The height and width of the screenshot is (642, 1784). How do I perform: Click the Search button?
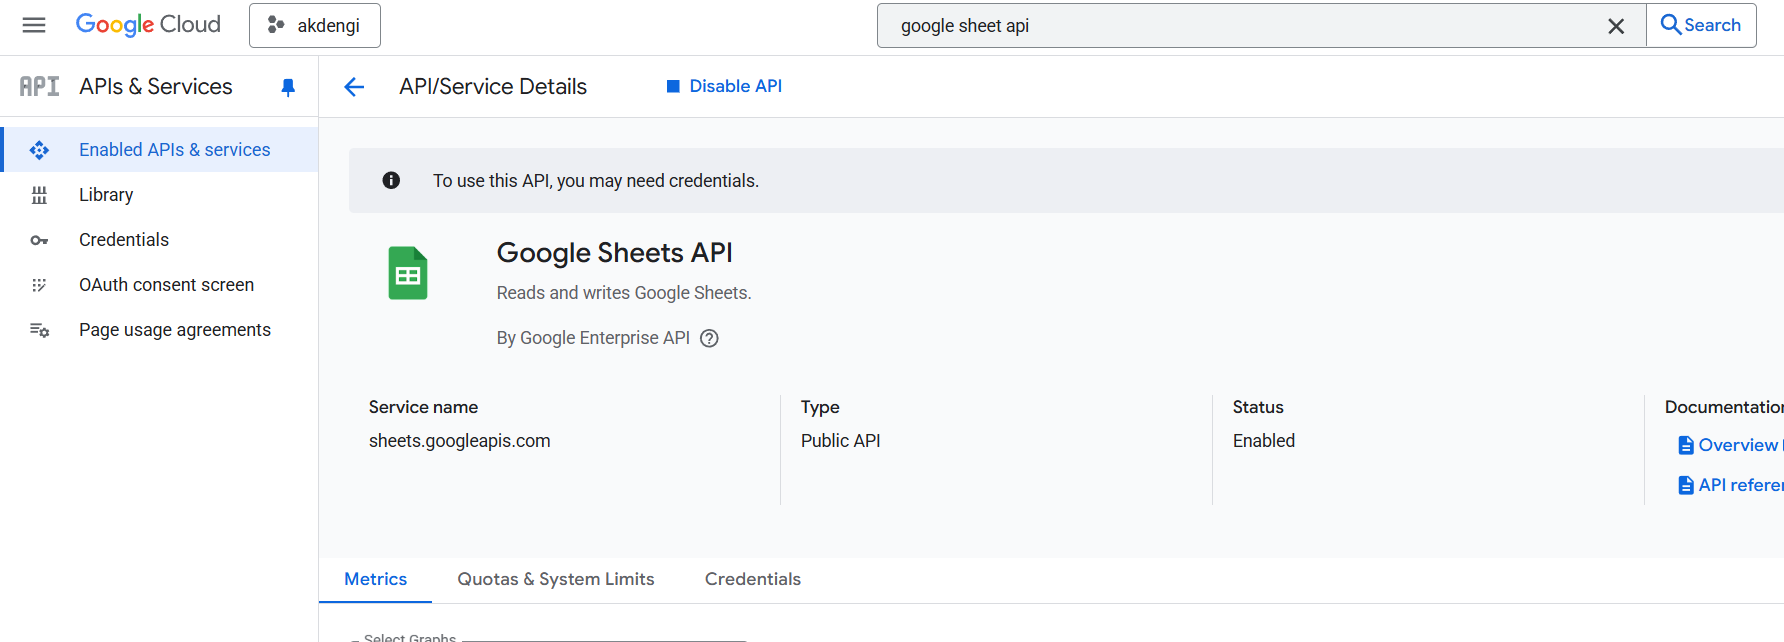(1701, 25)
